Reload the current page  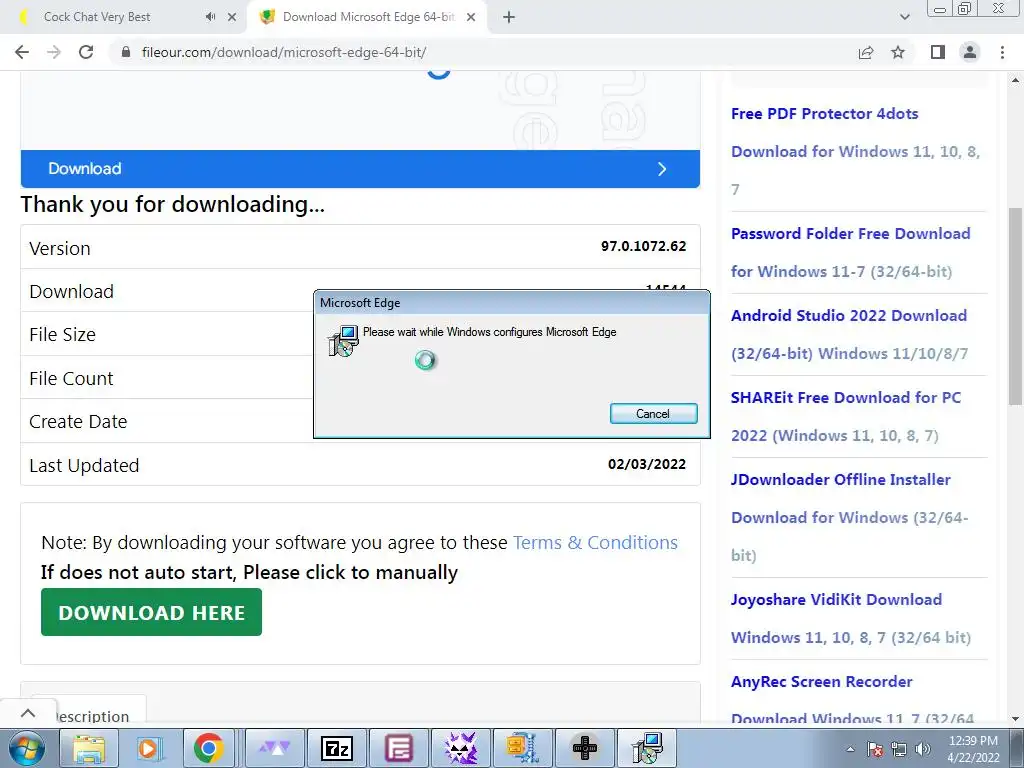point(86,52)
